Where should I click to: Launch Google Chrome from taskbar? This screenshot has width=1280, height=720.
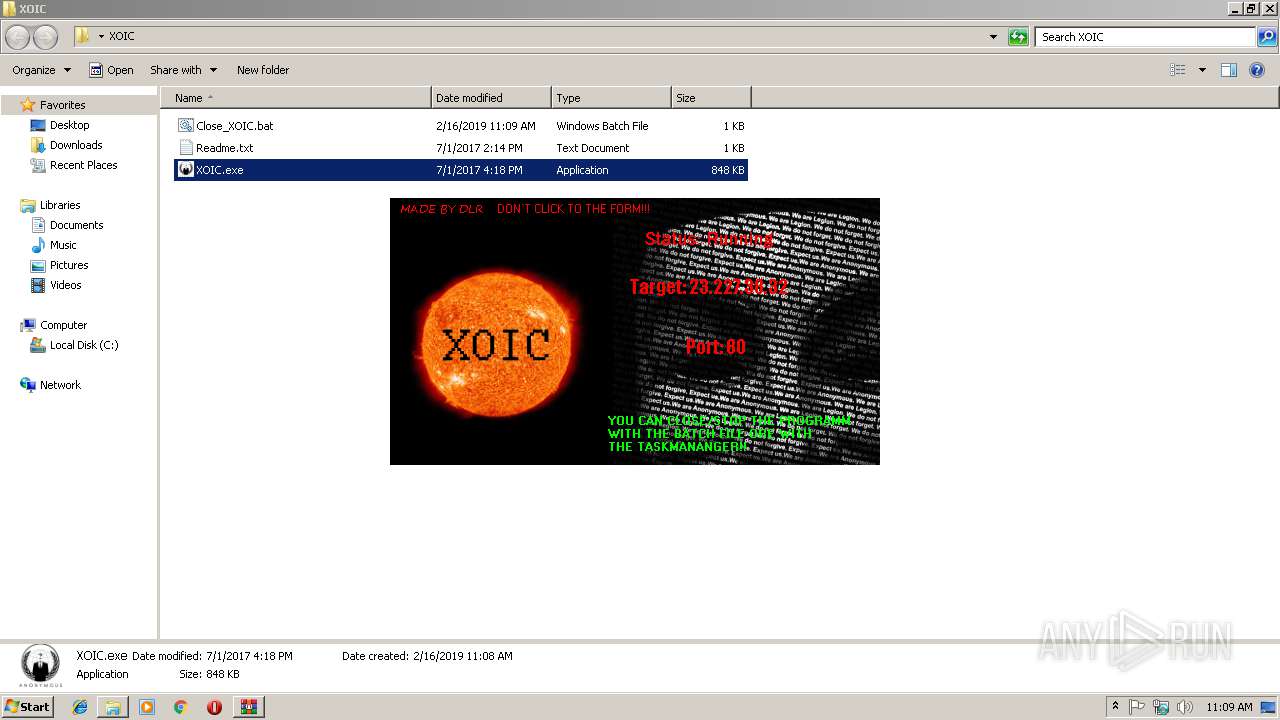180,707
